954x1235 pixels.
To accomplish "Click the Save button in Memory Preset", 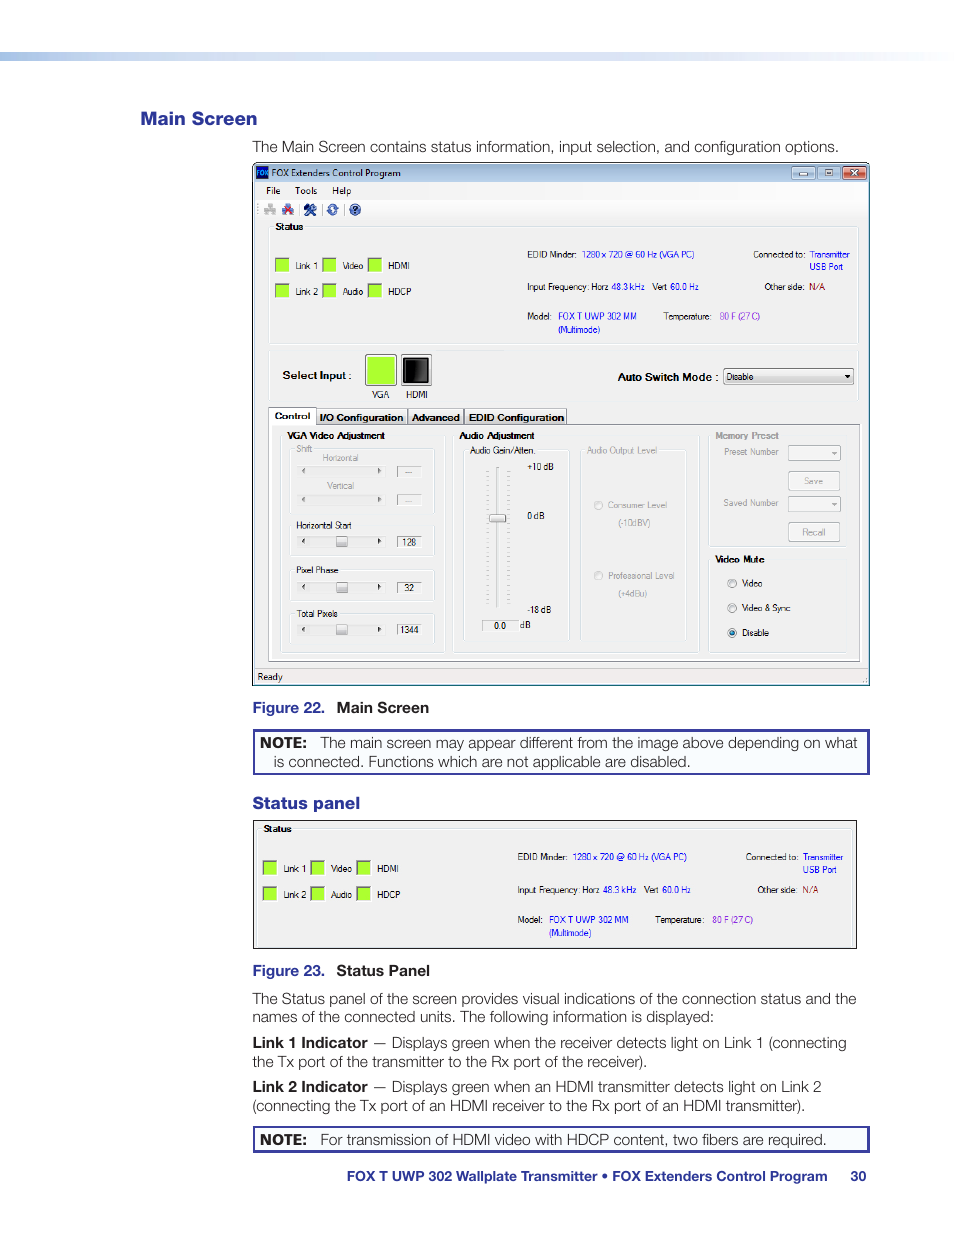I will pos(814,481).
